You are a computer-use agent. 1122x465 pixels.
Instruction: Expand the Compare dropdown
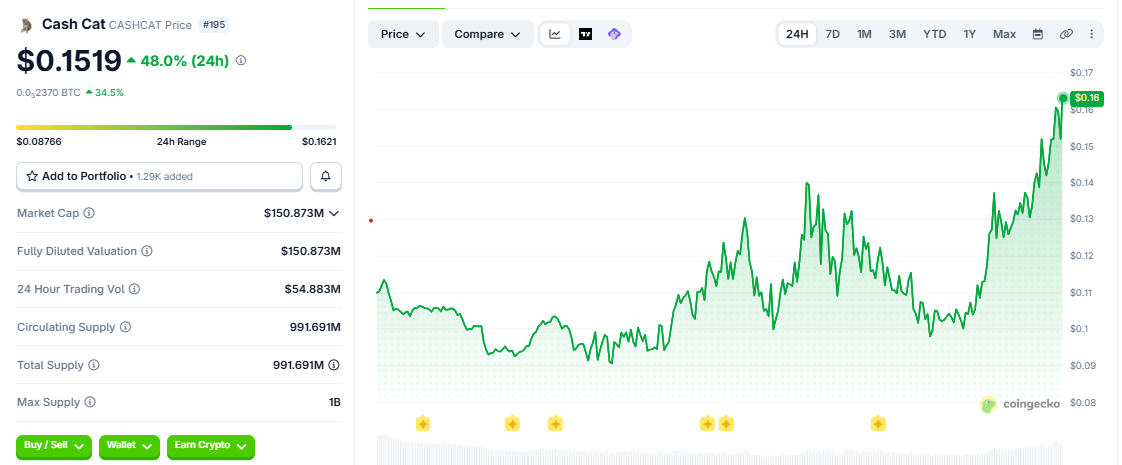[x=488, y=34]
